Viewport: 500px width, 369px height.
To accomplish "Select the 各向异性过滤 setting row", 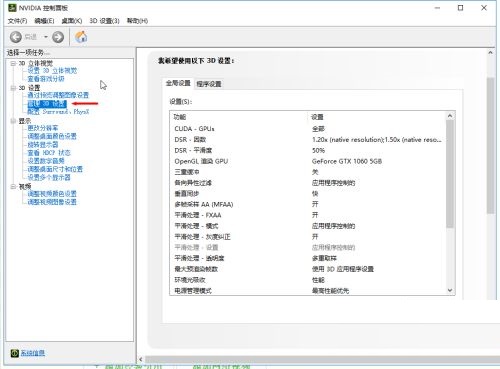I will click(308, 183).
